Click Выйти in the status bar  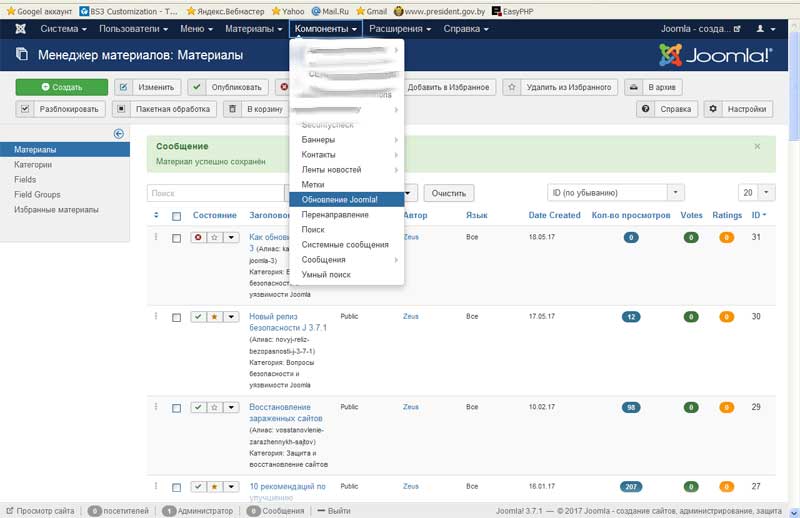[334, 510]
